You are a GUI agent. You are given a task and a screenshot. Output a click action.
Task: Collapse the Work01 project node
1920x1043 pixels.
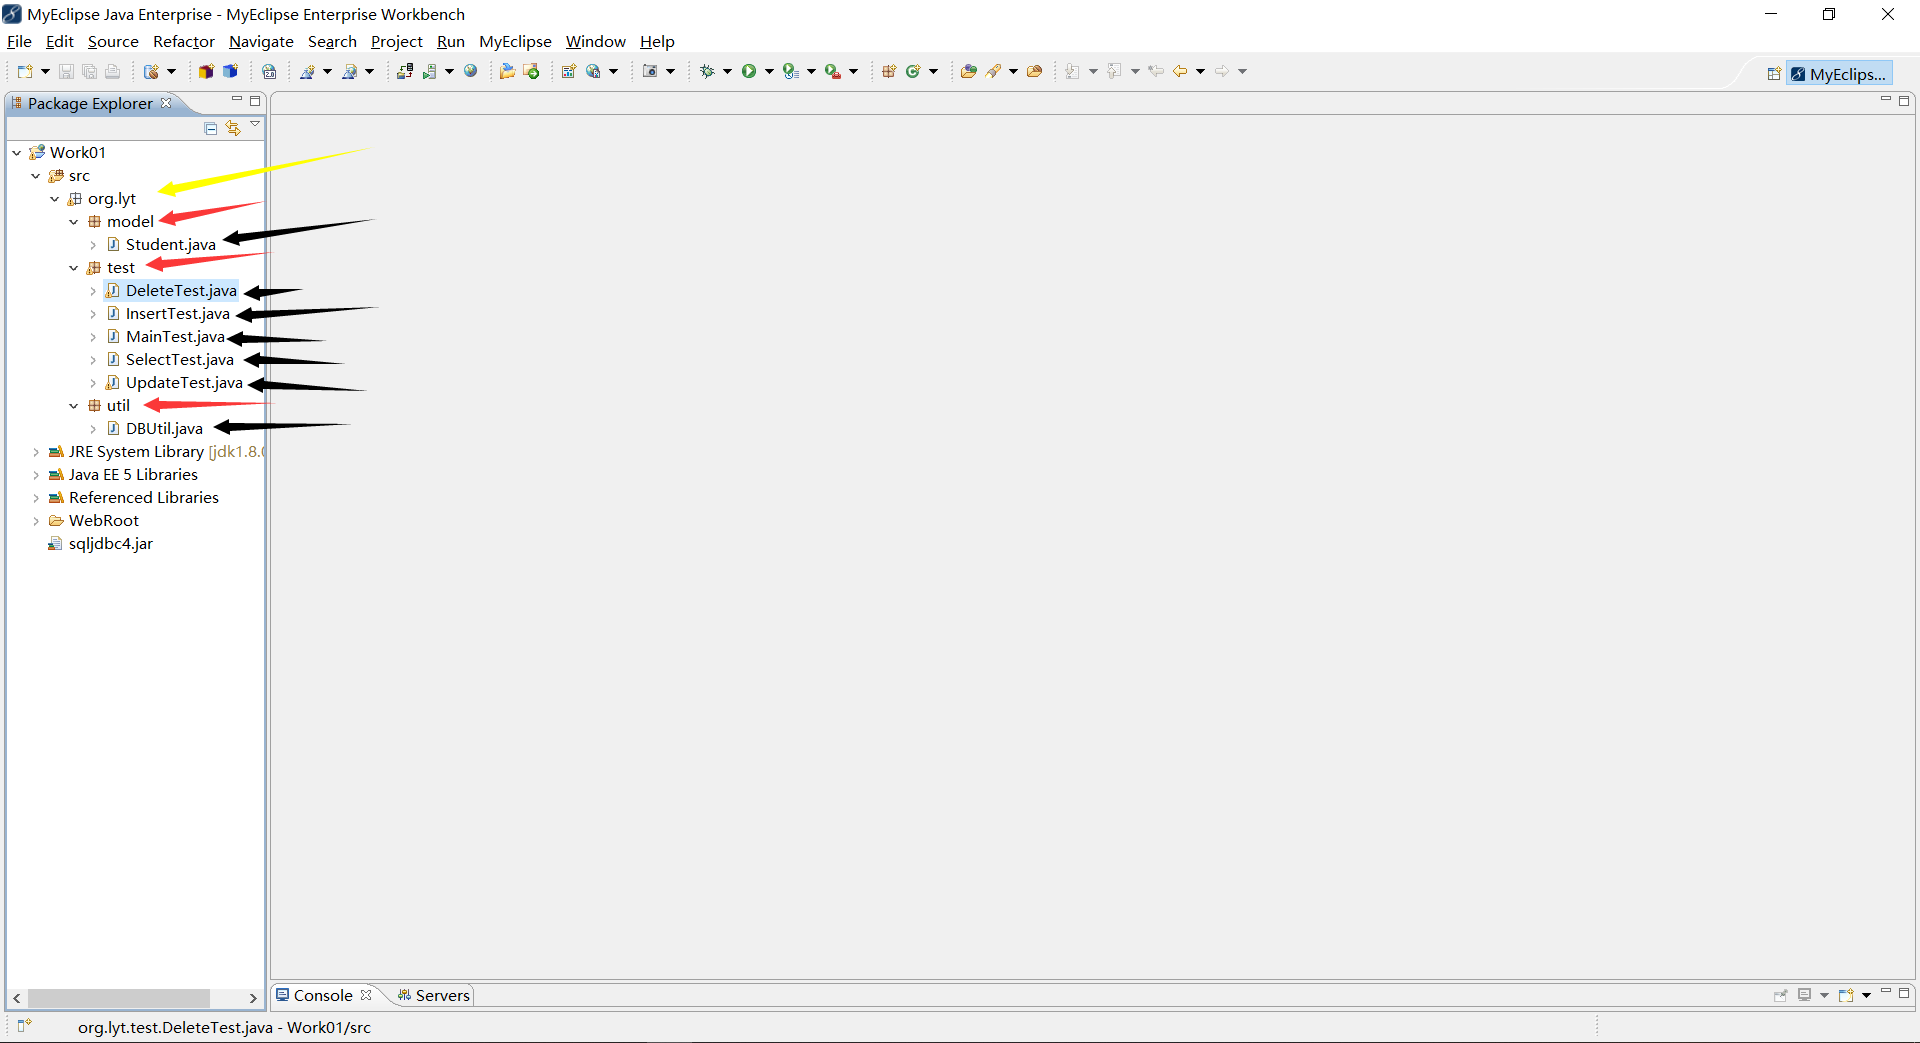(x=17, y=153)
